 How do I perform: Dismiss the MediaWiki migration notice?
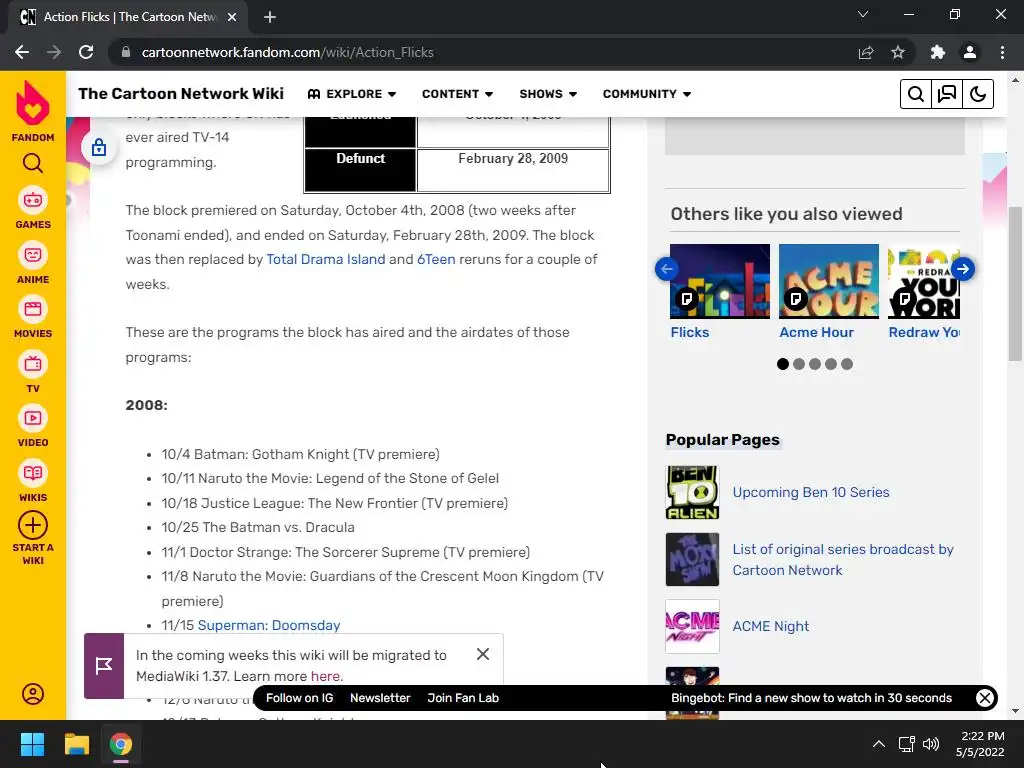(483, 654)
